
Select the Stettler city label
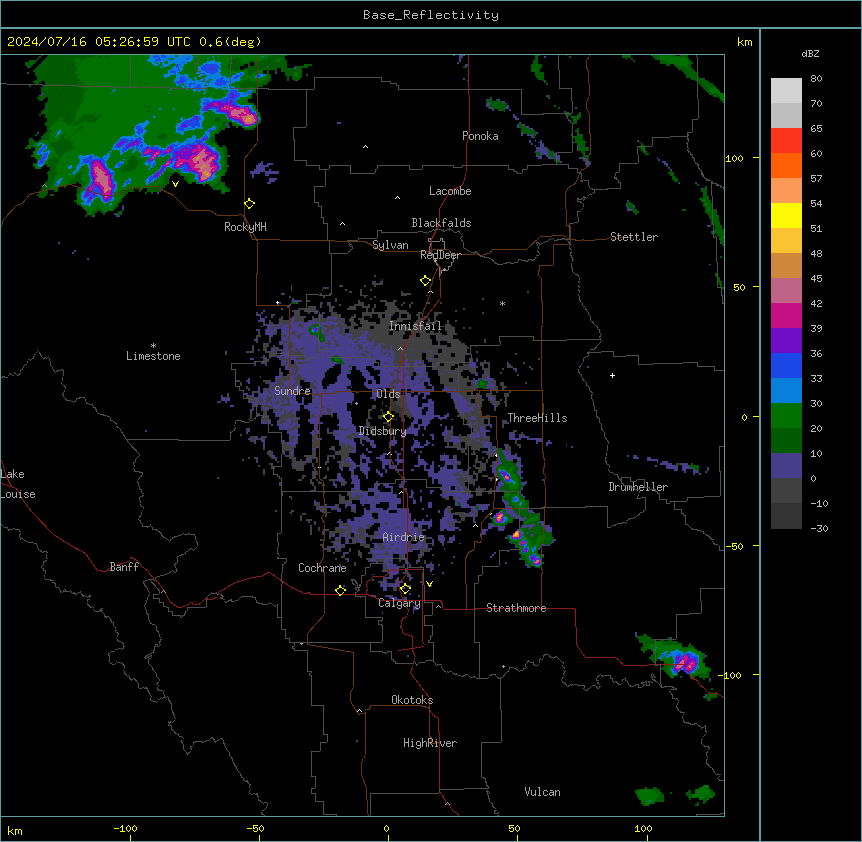(634, 237)
